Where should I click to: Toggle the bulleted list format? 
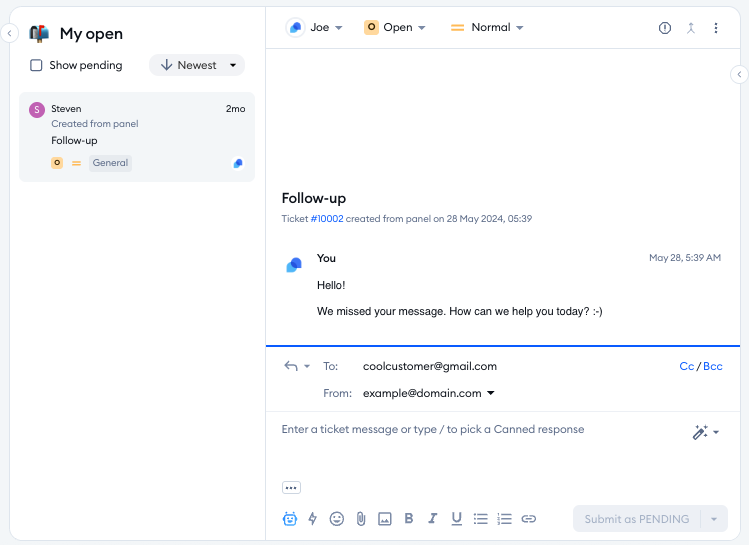tap(480, 519)
